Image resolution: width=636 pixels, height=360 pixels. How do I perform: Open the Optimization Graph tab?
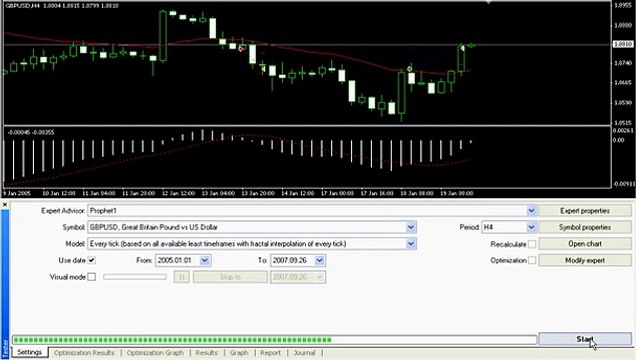155,353
